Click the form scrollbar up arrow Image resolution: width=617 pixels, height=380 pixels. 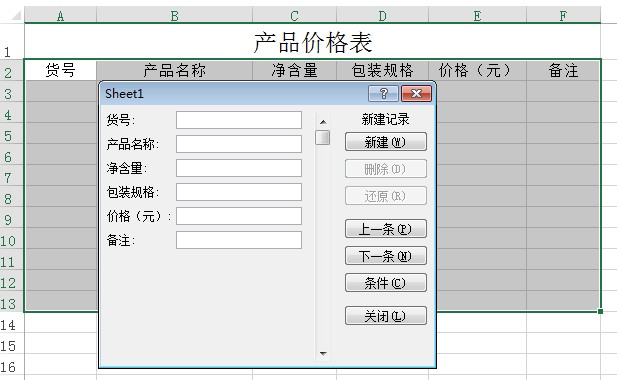coord(323,122)
